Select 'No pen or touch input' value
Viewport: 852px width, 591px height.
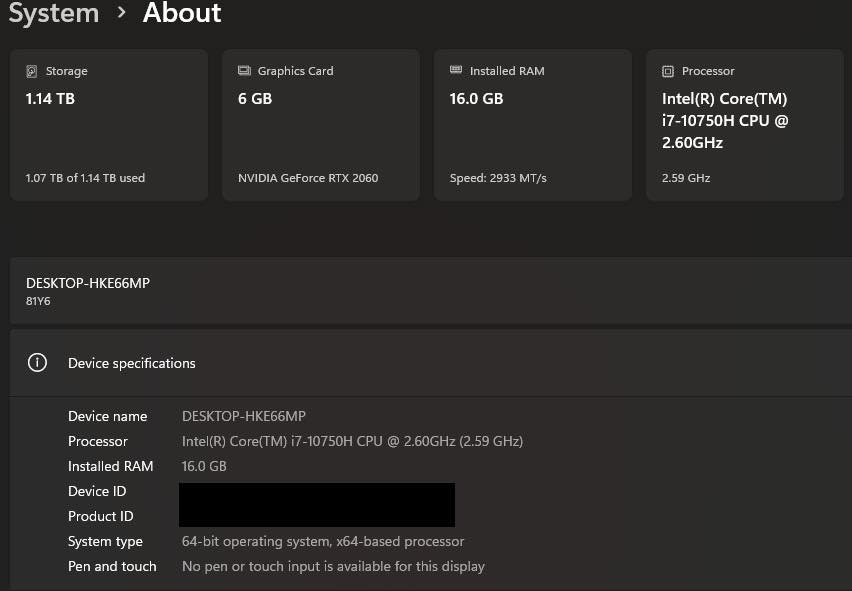click(333, 566)
